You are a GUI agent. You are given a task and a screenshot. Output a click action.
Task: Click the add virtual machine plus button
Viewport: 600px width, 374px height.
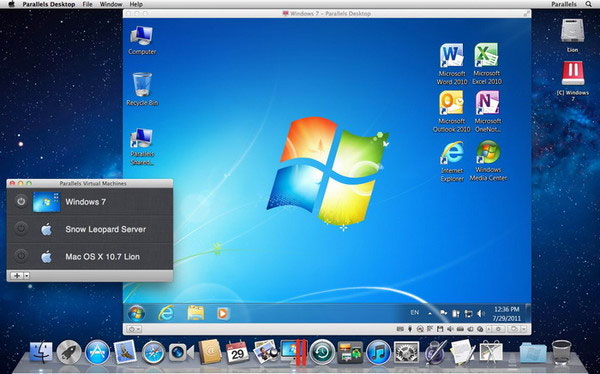(x=17, y=276)
